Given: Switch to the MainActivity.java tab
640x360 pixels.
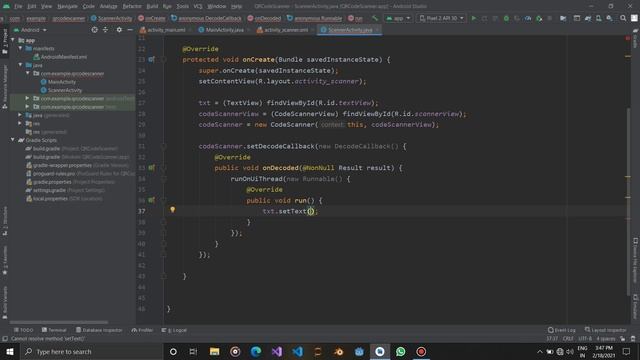Looking at the screenshot, I should coord(224,30).
